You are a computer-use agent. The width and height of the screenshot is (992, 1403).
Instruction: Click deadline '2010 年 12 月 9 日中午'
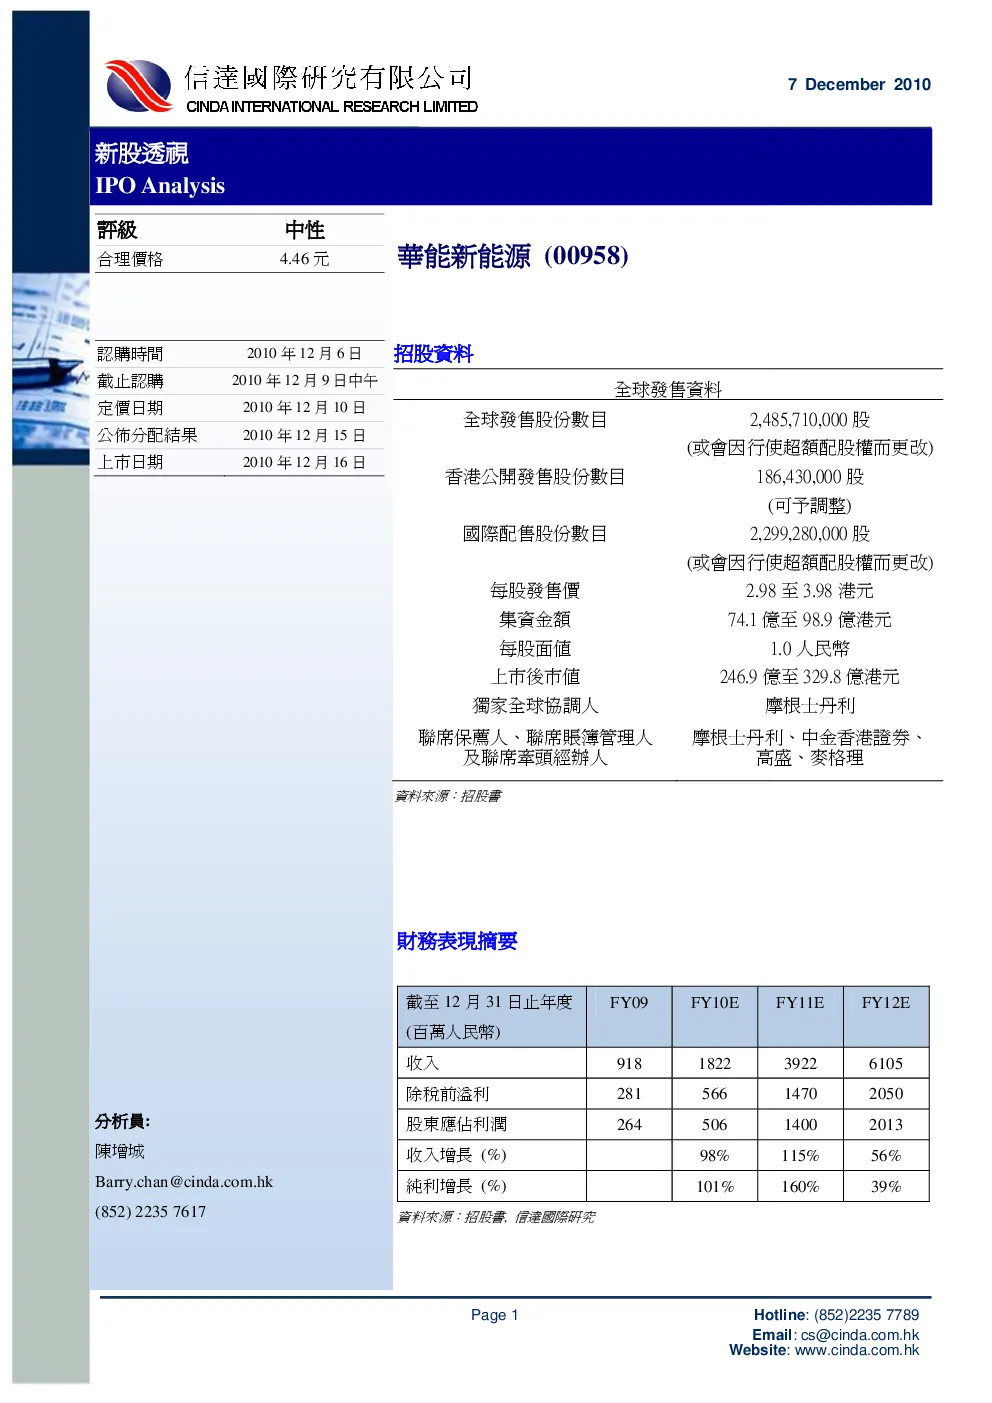305,381
